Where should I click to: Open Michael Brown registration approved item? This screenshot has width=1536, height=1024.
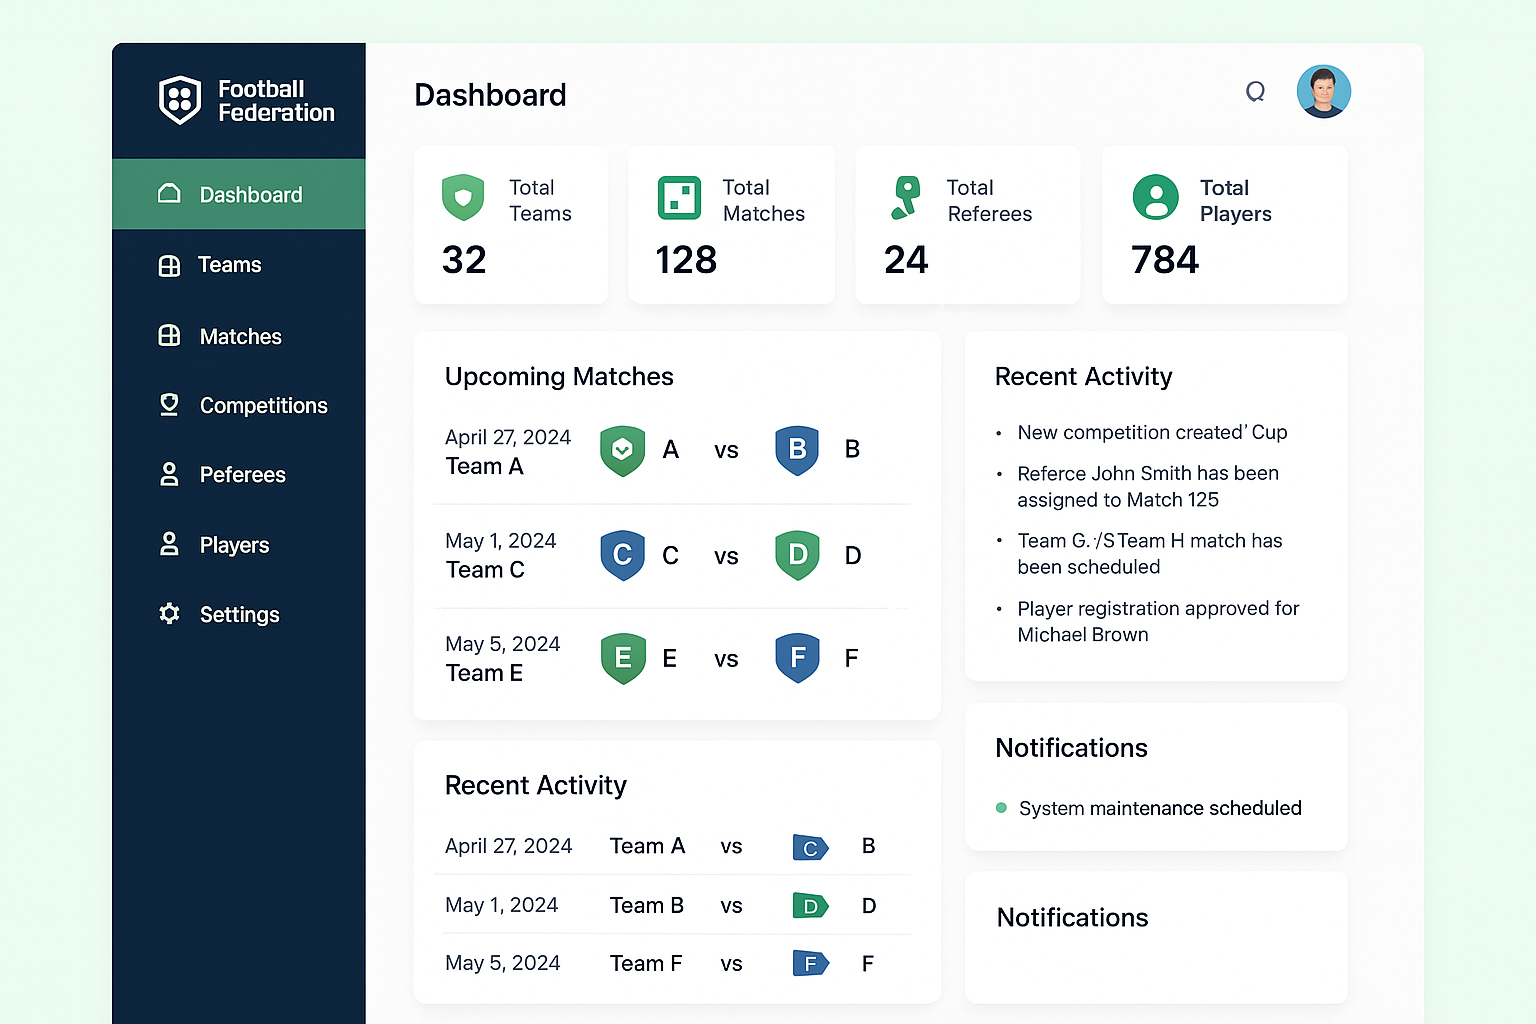tap(1158, 621)
